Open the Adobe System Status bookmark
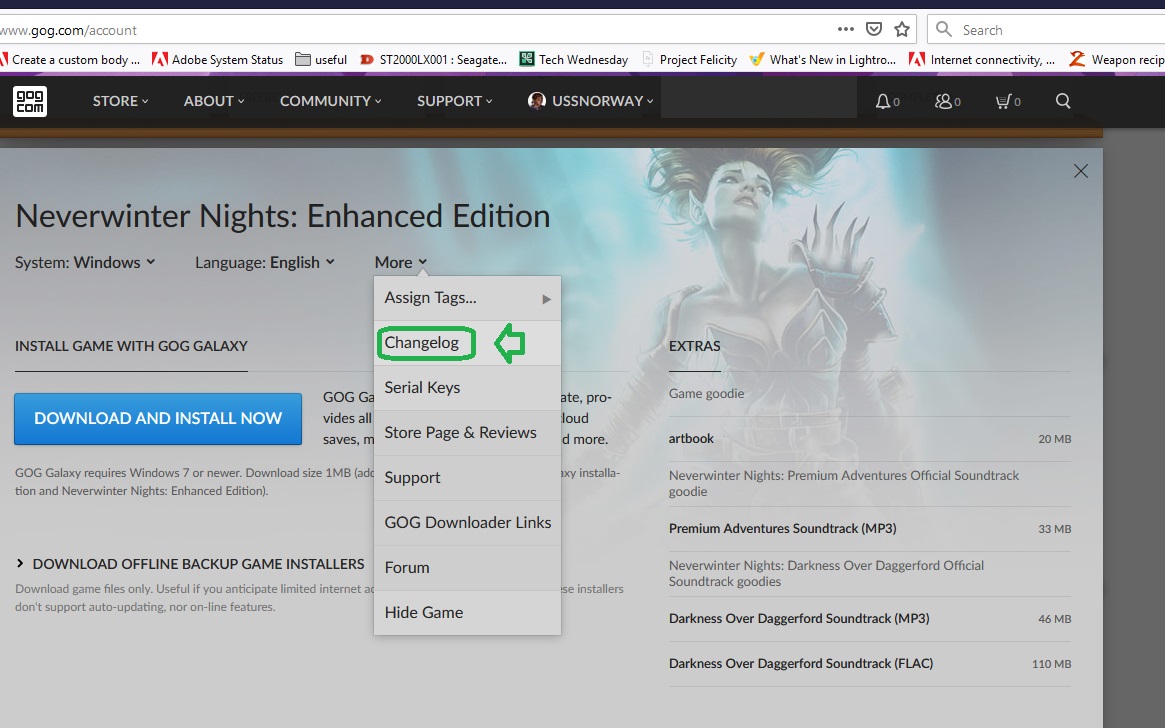 (x=218, y=59)
